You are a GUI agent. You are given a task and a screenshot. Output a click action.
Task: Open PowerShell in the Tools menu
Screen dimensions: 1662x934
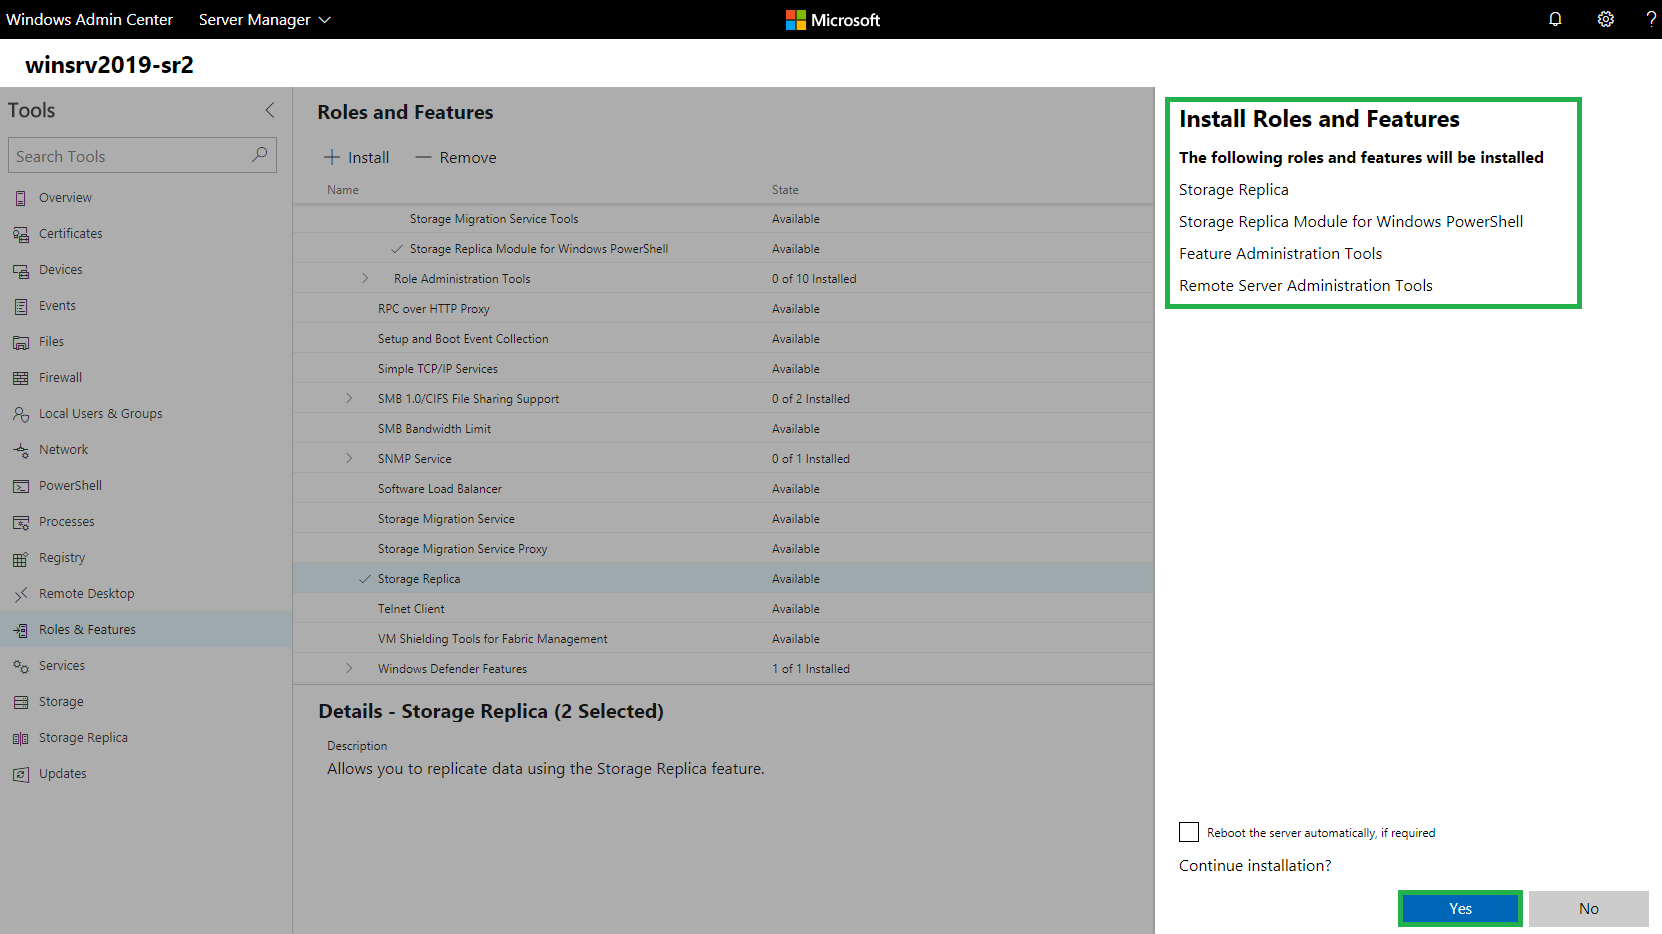click(x=146, y=486)
